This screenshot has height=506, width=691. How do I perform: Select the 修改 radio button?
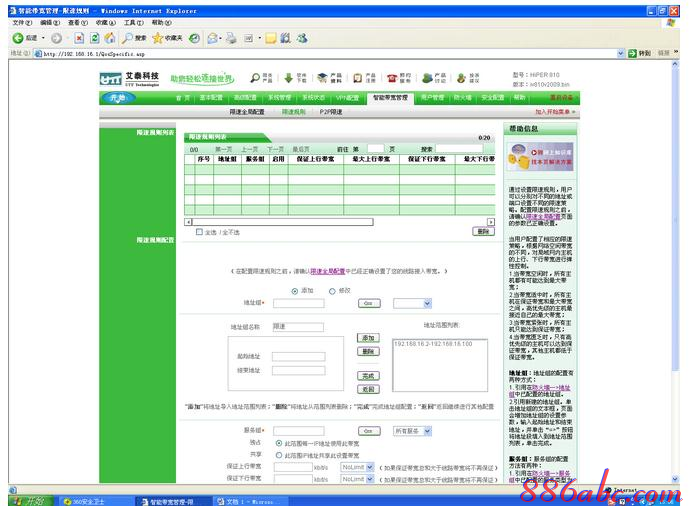(x=332, y=291)
